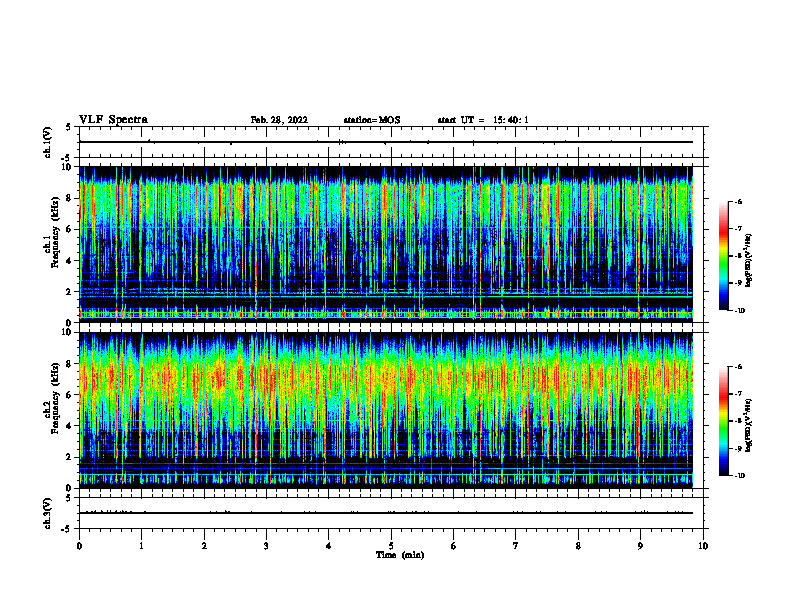Click the "5" tick on ch.1(V) voltage axis
The height and width of the screenshot is (612, 792).
click(69, 127)
